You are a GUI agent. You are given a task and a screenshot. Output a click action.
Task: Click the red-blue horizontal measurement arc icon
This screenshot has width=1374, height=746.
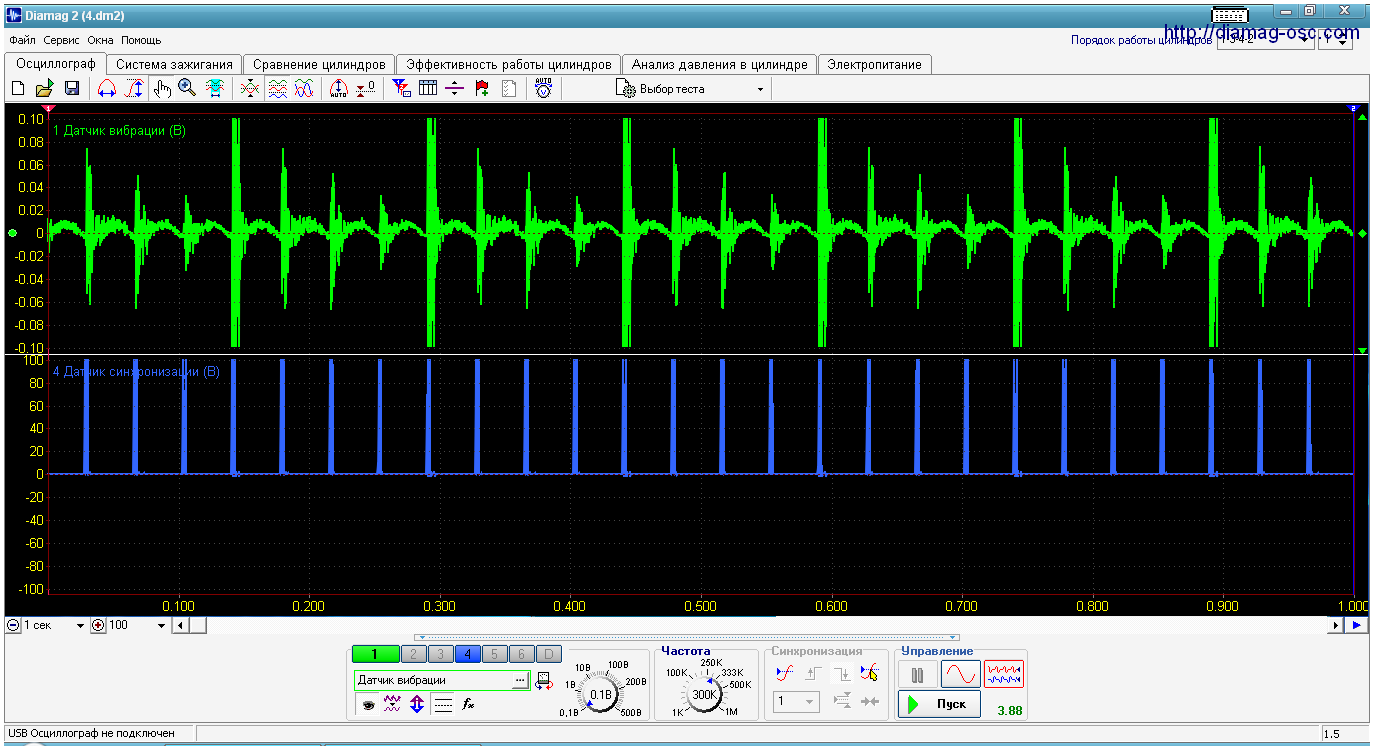point(106,89)
